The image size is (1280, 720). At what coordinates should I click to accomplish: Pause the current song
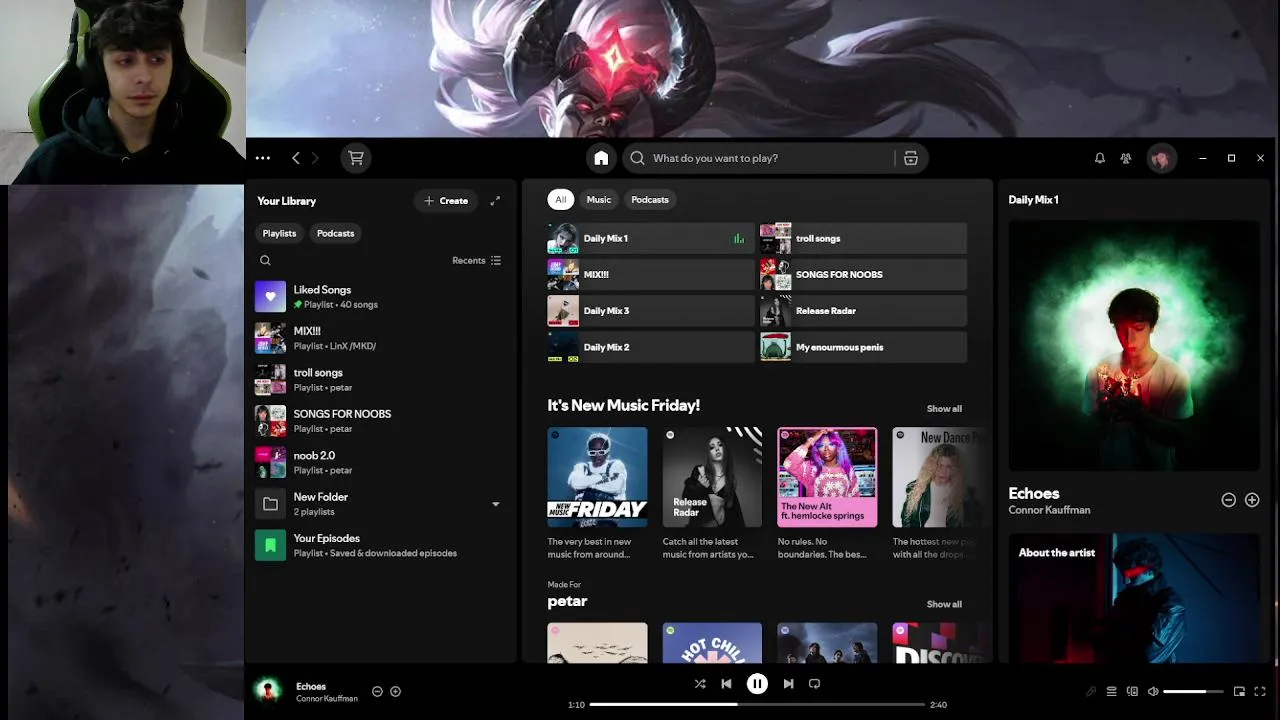(x=757, y=684)
